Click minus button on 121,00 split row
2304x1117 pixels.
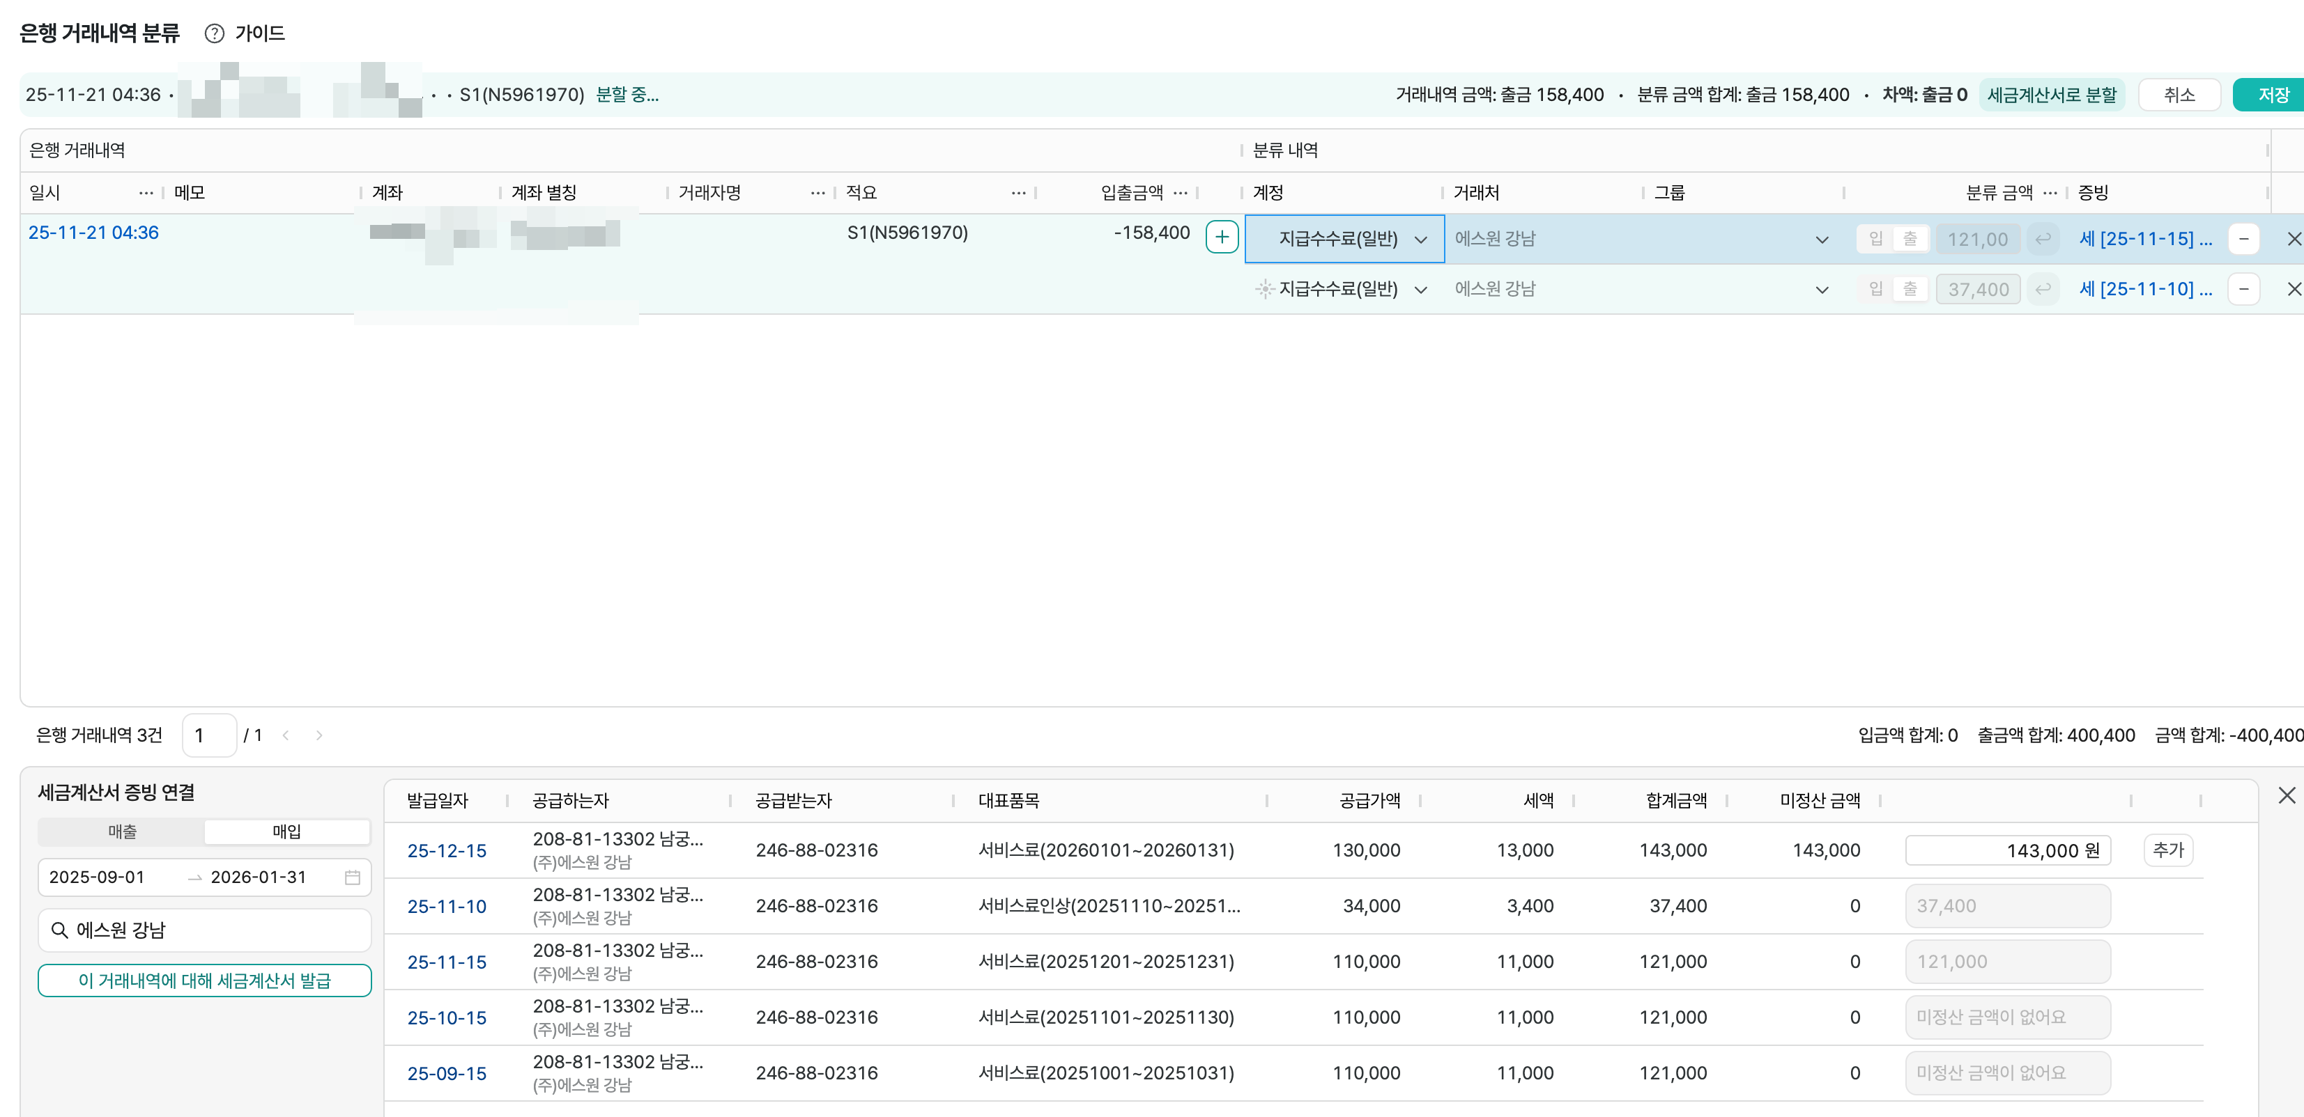(2244, 239)
